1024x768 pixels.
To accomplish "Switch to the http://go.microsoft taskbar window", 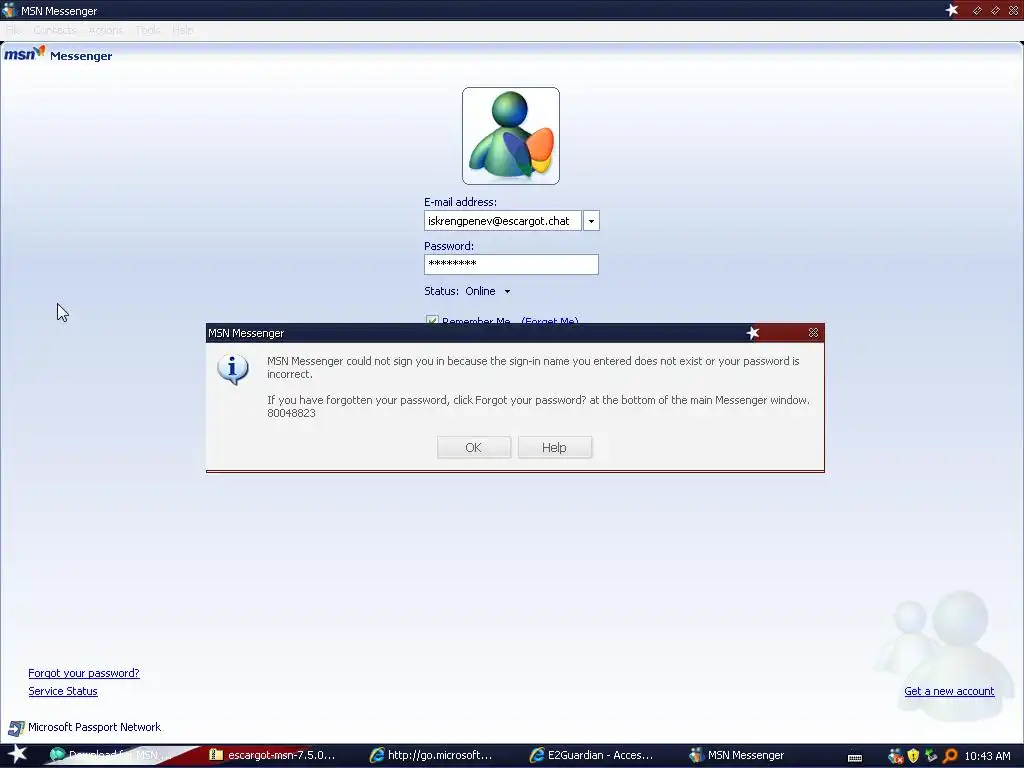I will pos(431,755).
